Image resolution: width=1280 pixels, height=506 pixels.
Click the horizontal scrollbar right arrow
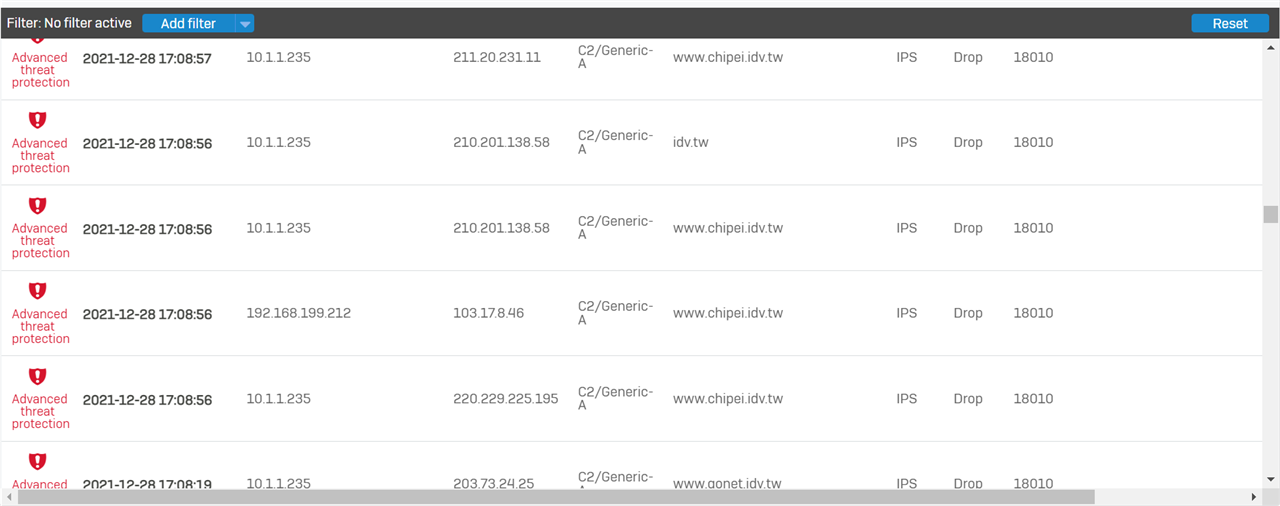[1254, 497]
